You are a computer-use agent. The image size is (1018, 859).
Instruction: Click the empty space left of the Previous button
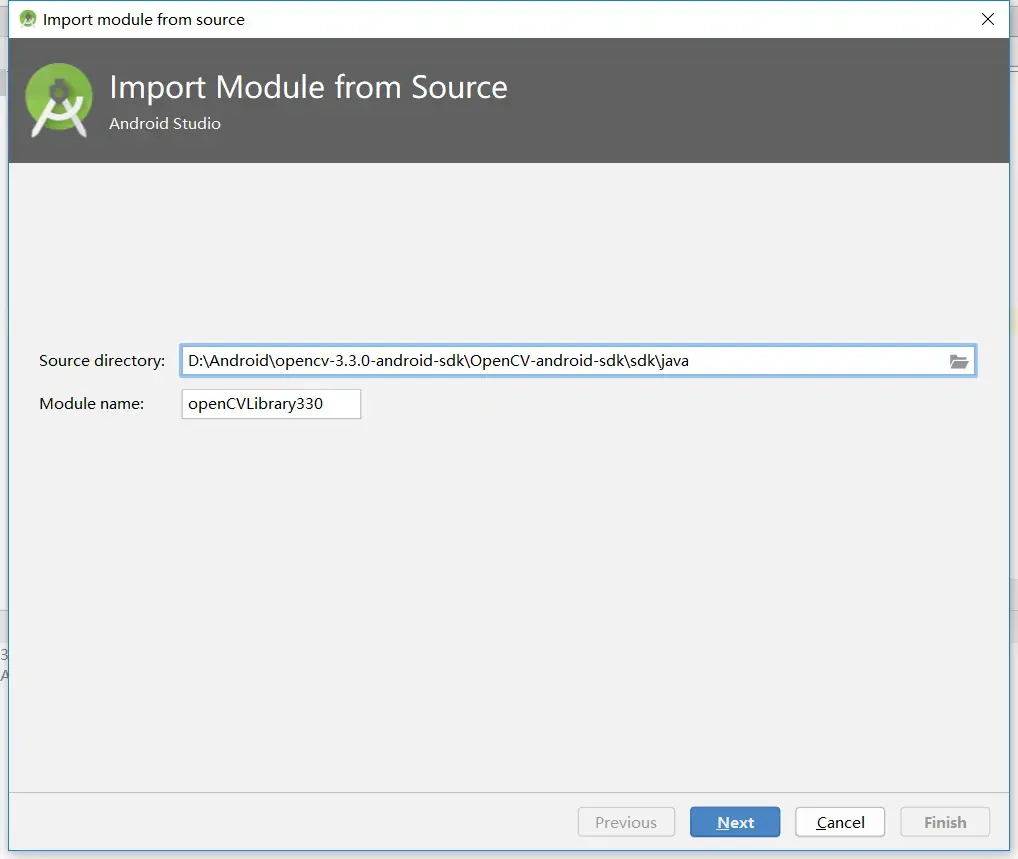coord(300,822)
